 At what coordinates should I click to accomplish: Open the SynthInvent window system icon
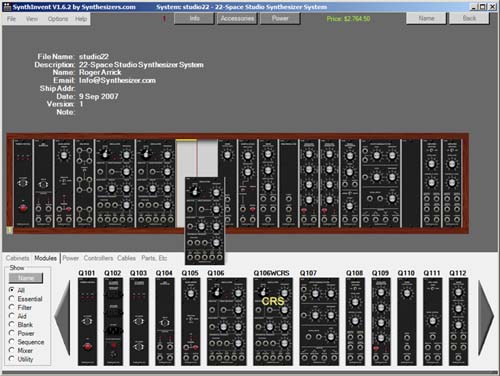[7, 7]
